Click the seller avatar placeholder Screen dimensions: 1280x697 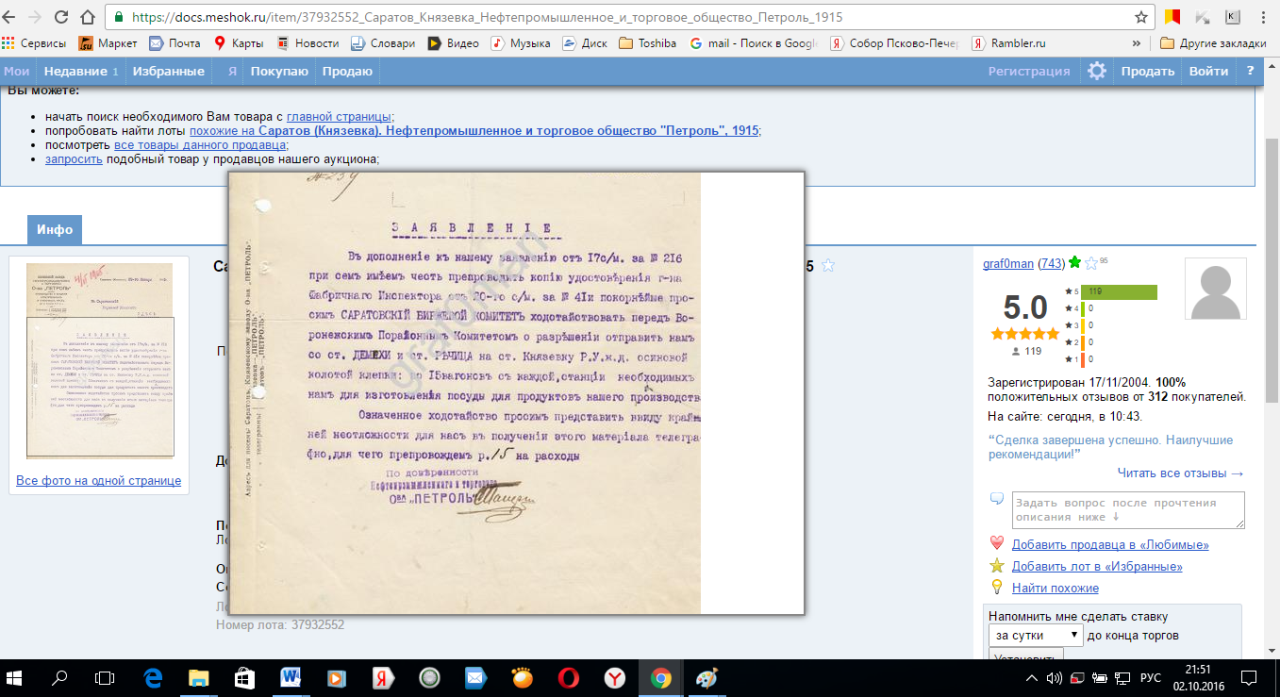coord(1215,289)
